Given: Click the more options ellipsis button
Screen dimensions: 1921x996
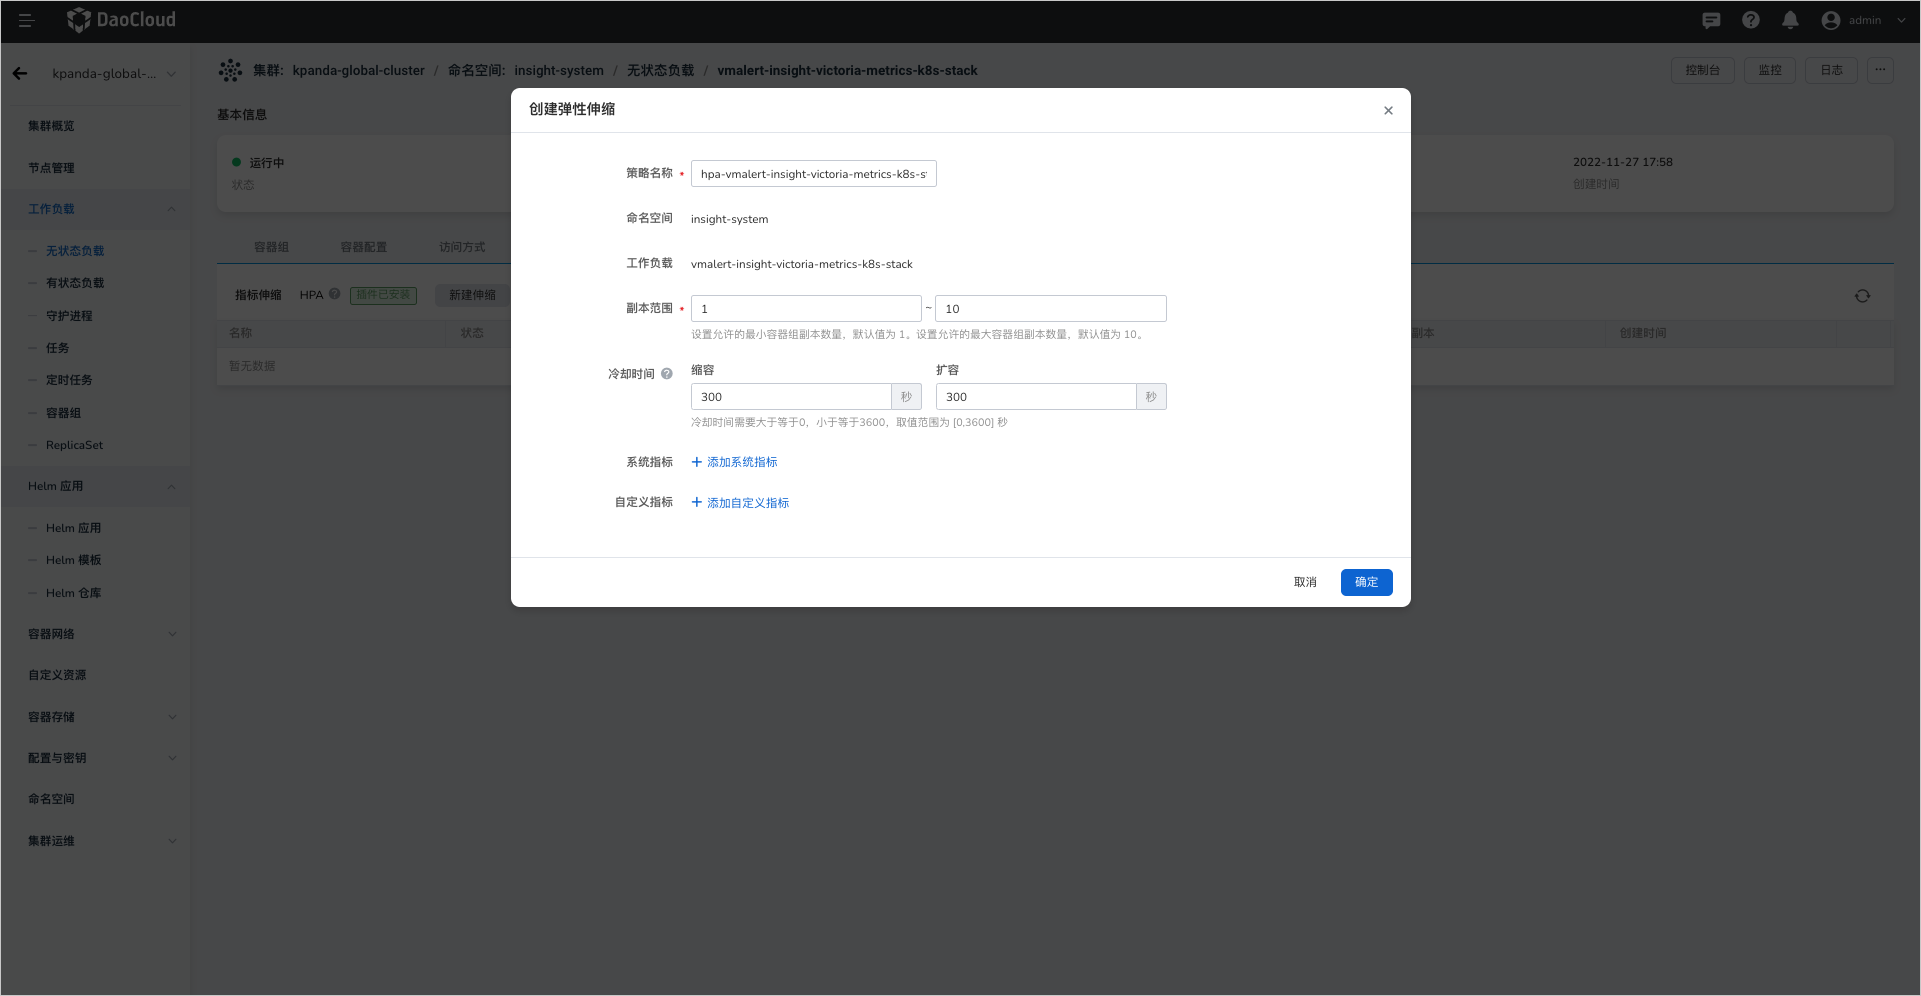Looking at the screenshot, I should click(x=1880, y=70).
